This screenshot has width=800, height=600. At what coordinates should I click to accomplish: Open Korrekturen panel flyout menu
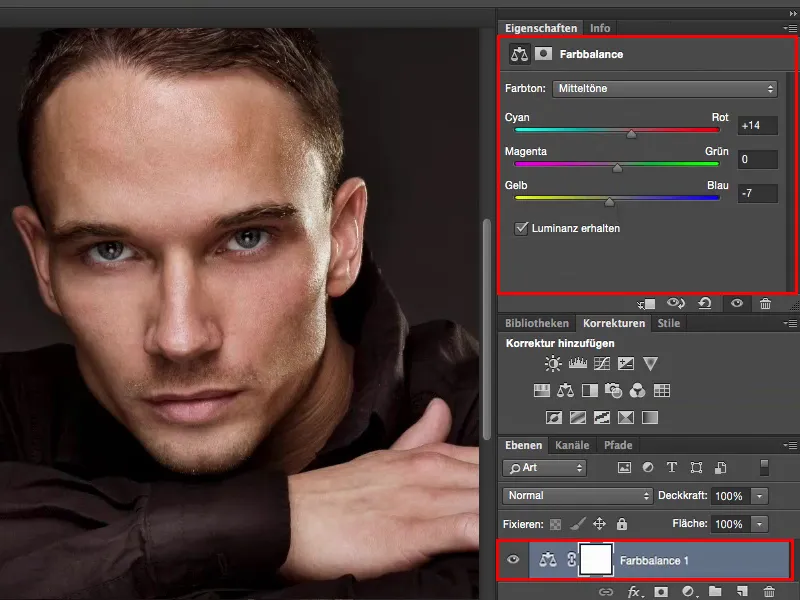pos(790,323)
